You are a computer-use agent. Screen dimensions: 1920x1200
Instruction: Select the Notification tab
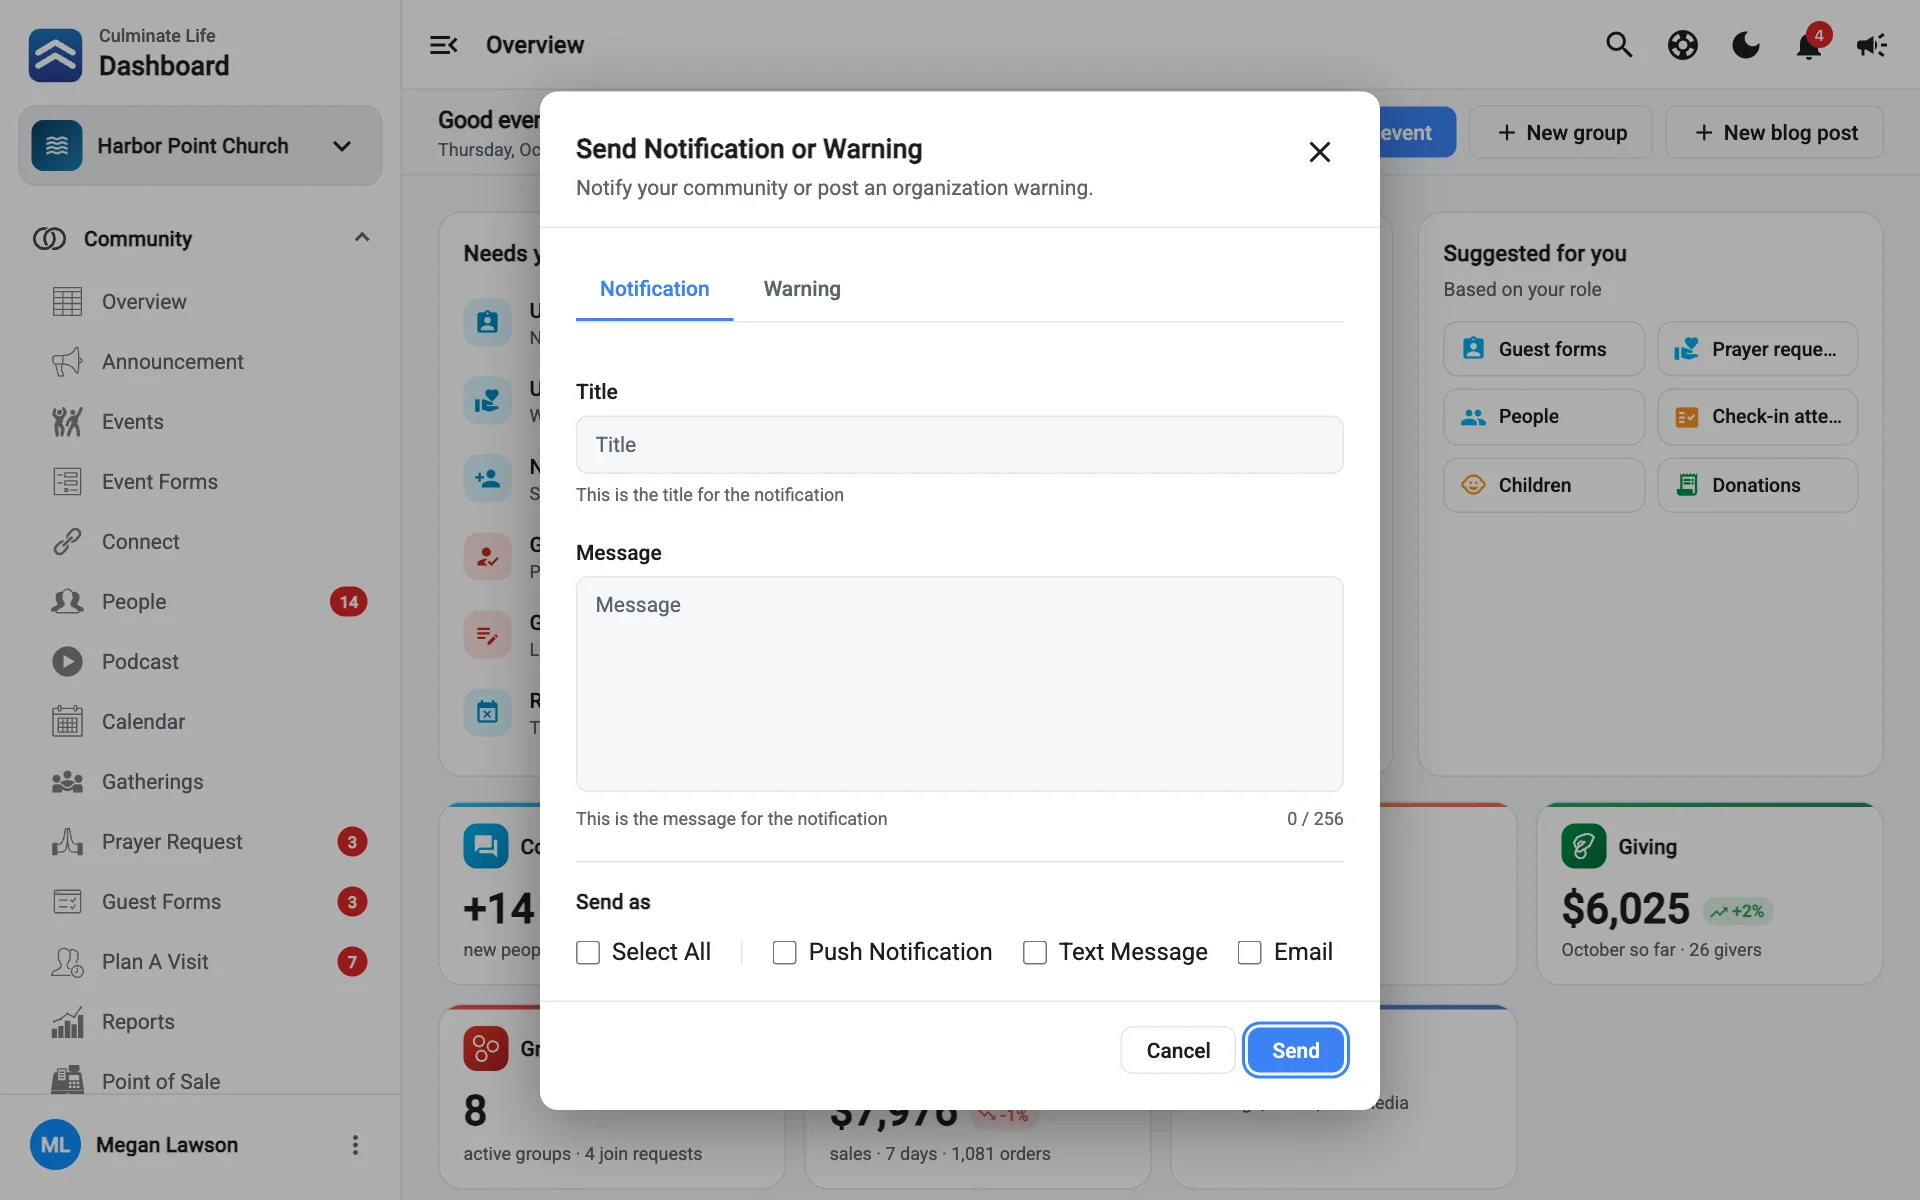click(x=654, y=289)
